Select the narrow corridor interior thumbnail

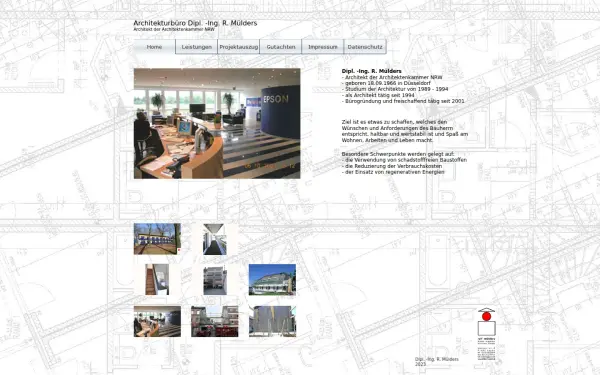point(215,239)
